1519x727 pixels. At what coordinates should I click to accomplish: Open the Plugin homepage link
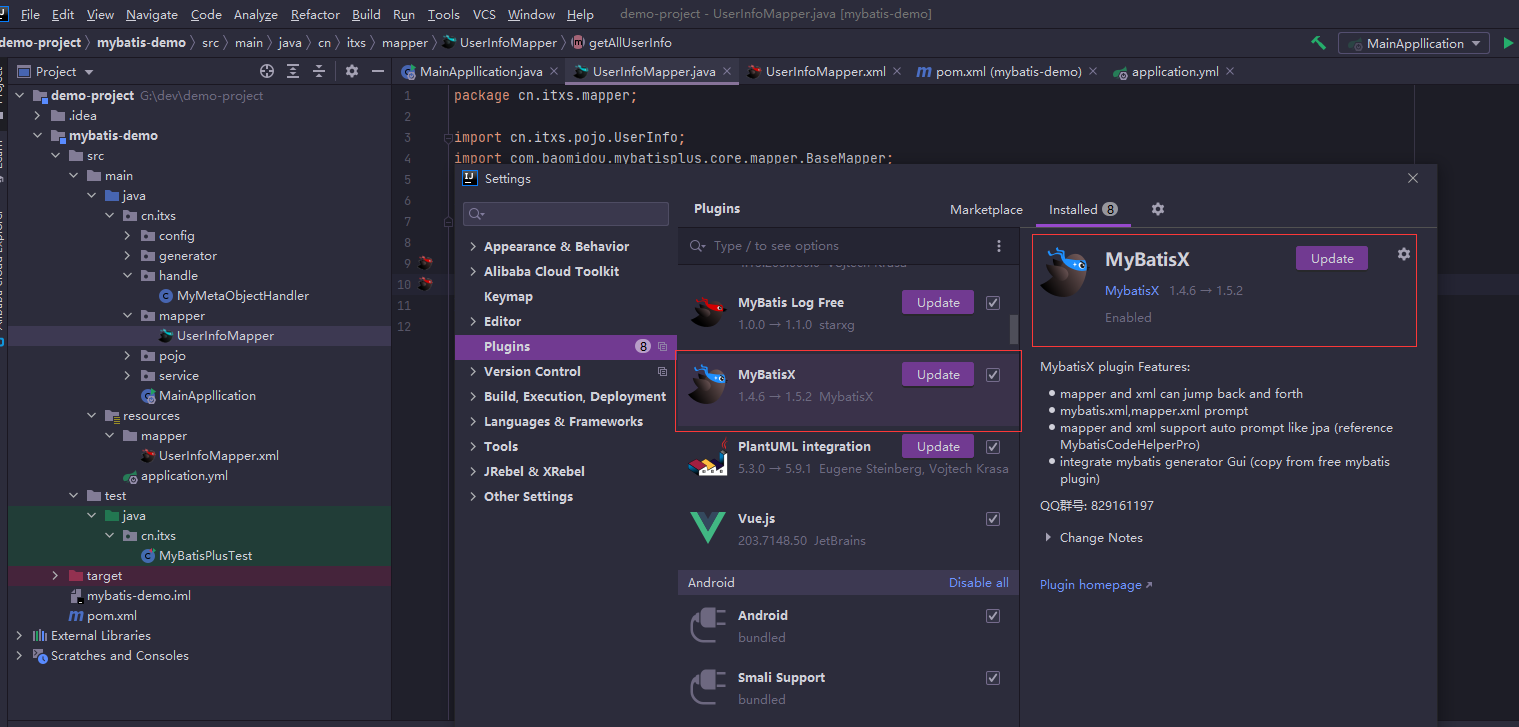pyautogui.click(x=1096, y=585)
